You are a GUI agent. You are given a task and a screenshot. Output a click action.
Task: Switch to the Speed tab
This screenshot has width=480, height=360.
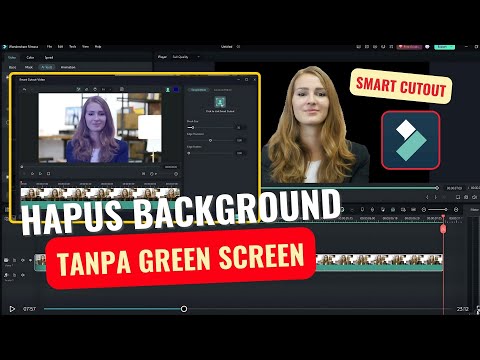click(49, 57)
